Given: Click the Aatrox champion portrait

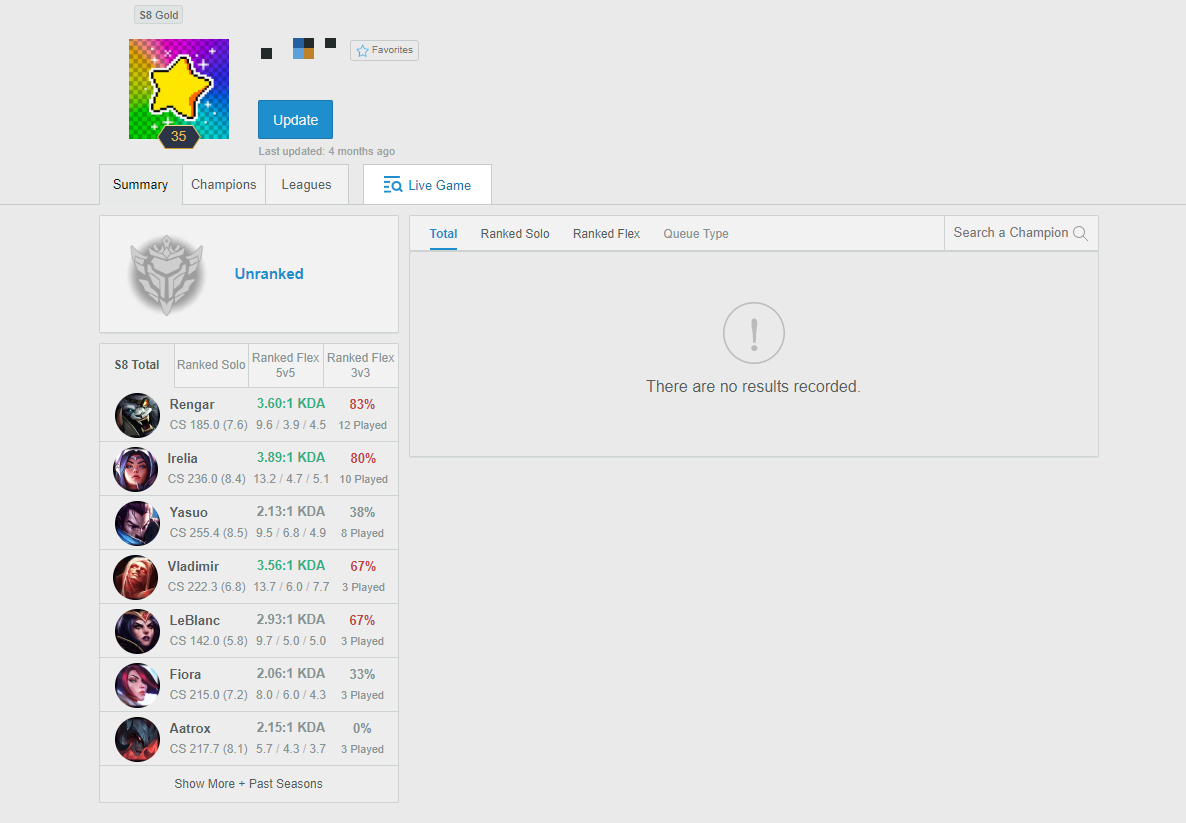Looking at the screenshot, I should pos(138,739).
